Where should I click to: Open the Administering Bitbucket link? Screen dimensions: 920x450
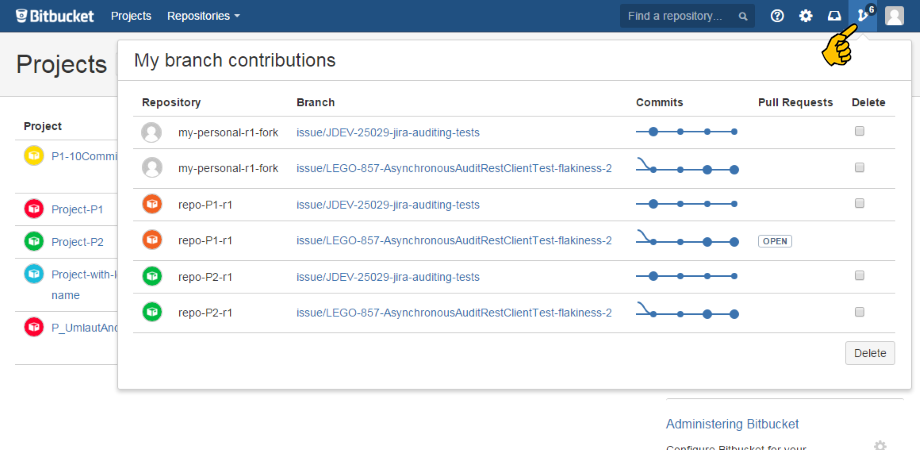732,424
